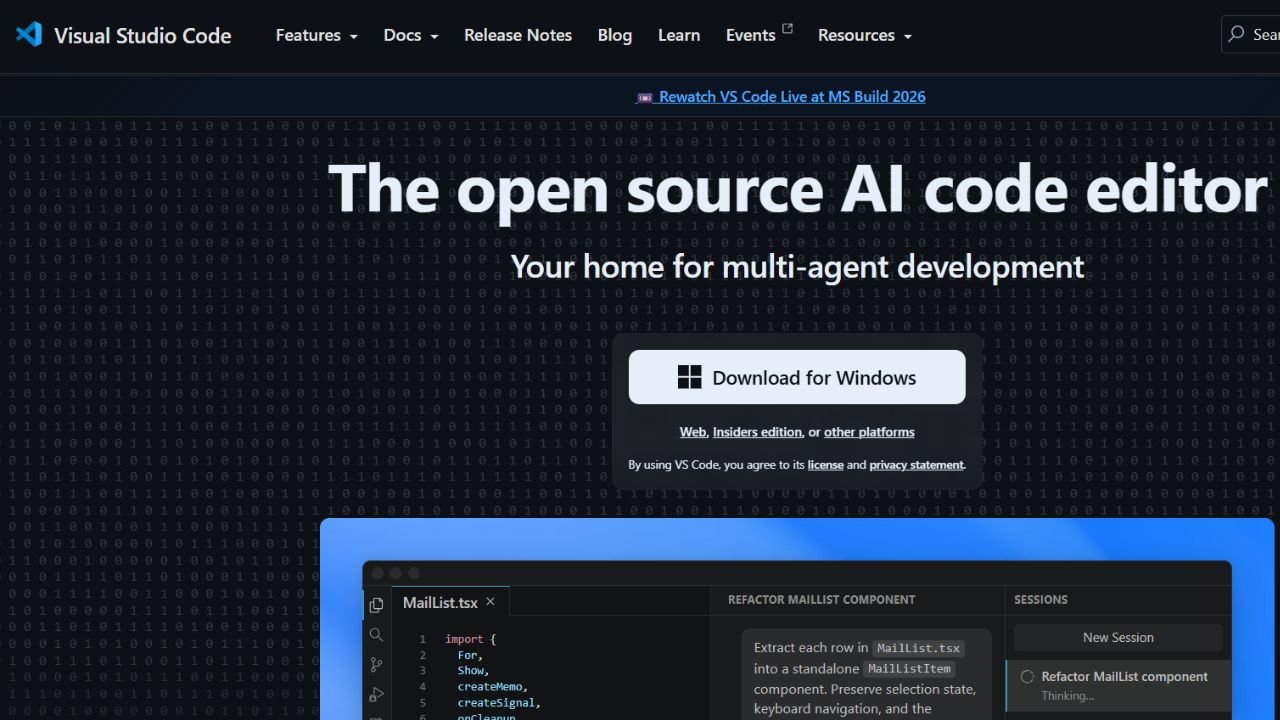Click the Windows logo on the download button

coord(689,377)
